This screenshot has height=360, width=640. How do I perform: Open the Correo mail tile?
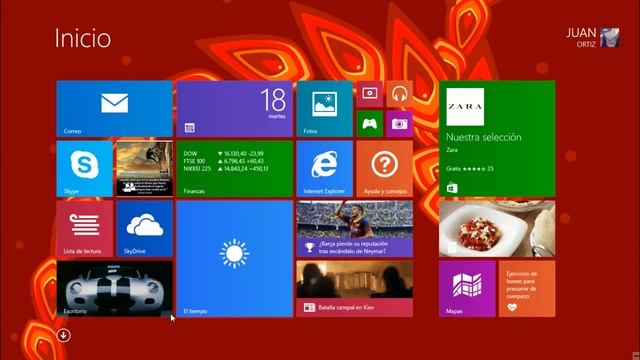click(114, 109)
